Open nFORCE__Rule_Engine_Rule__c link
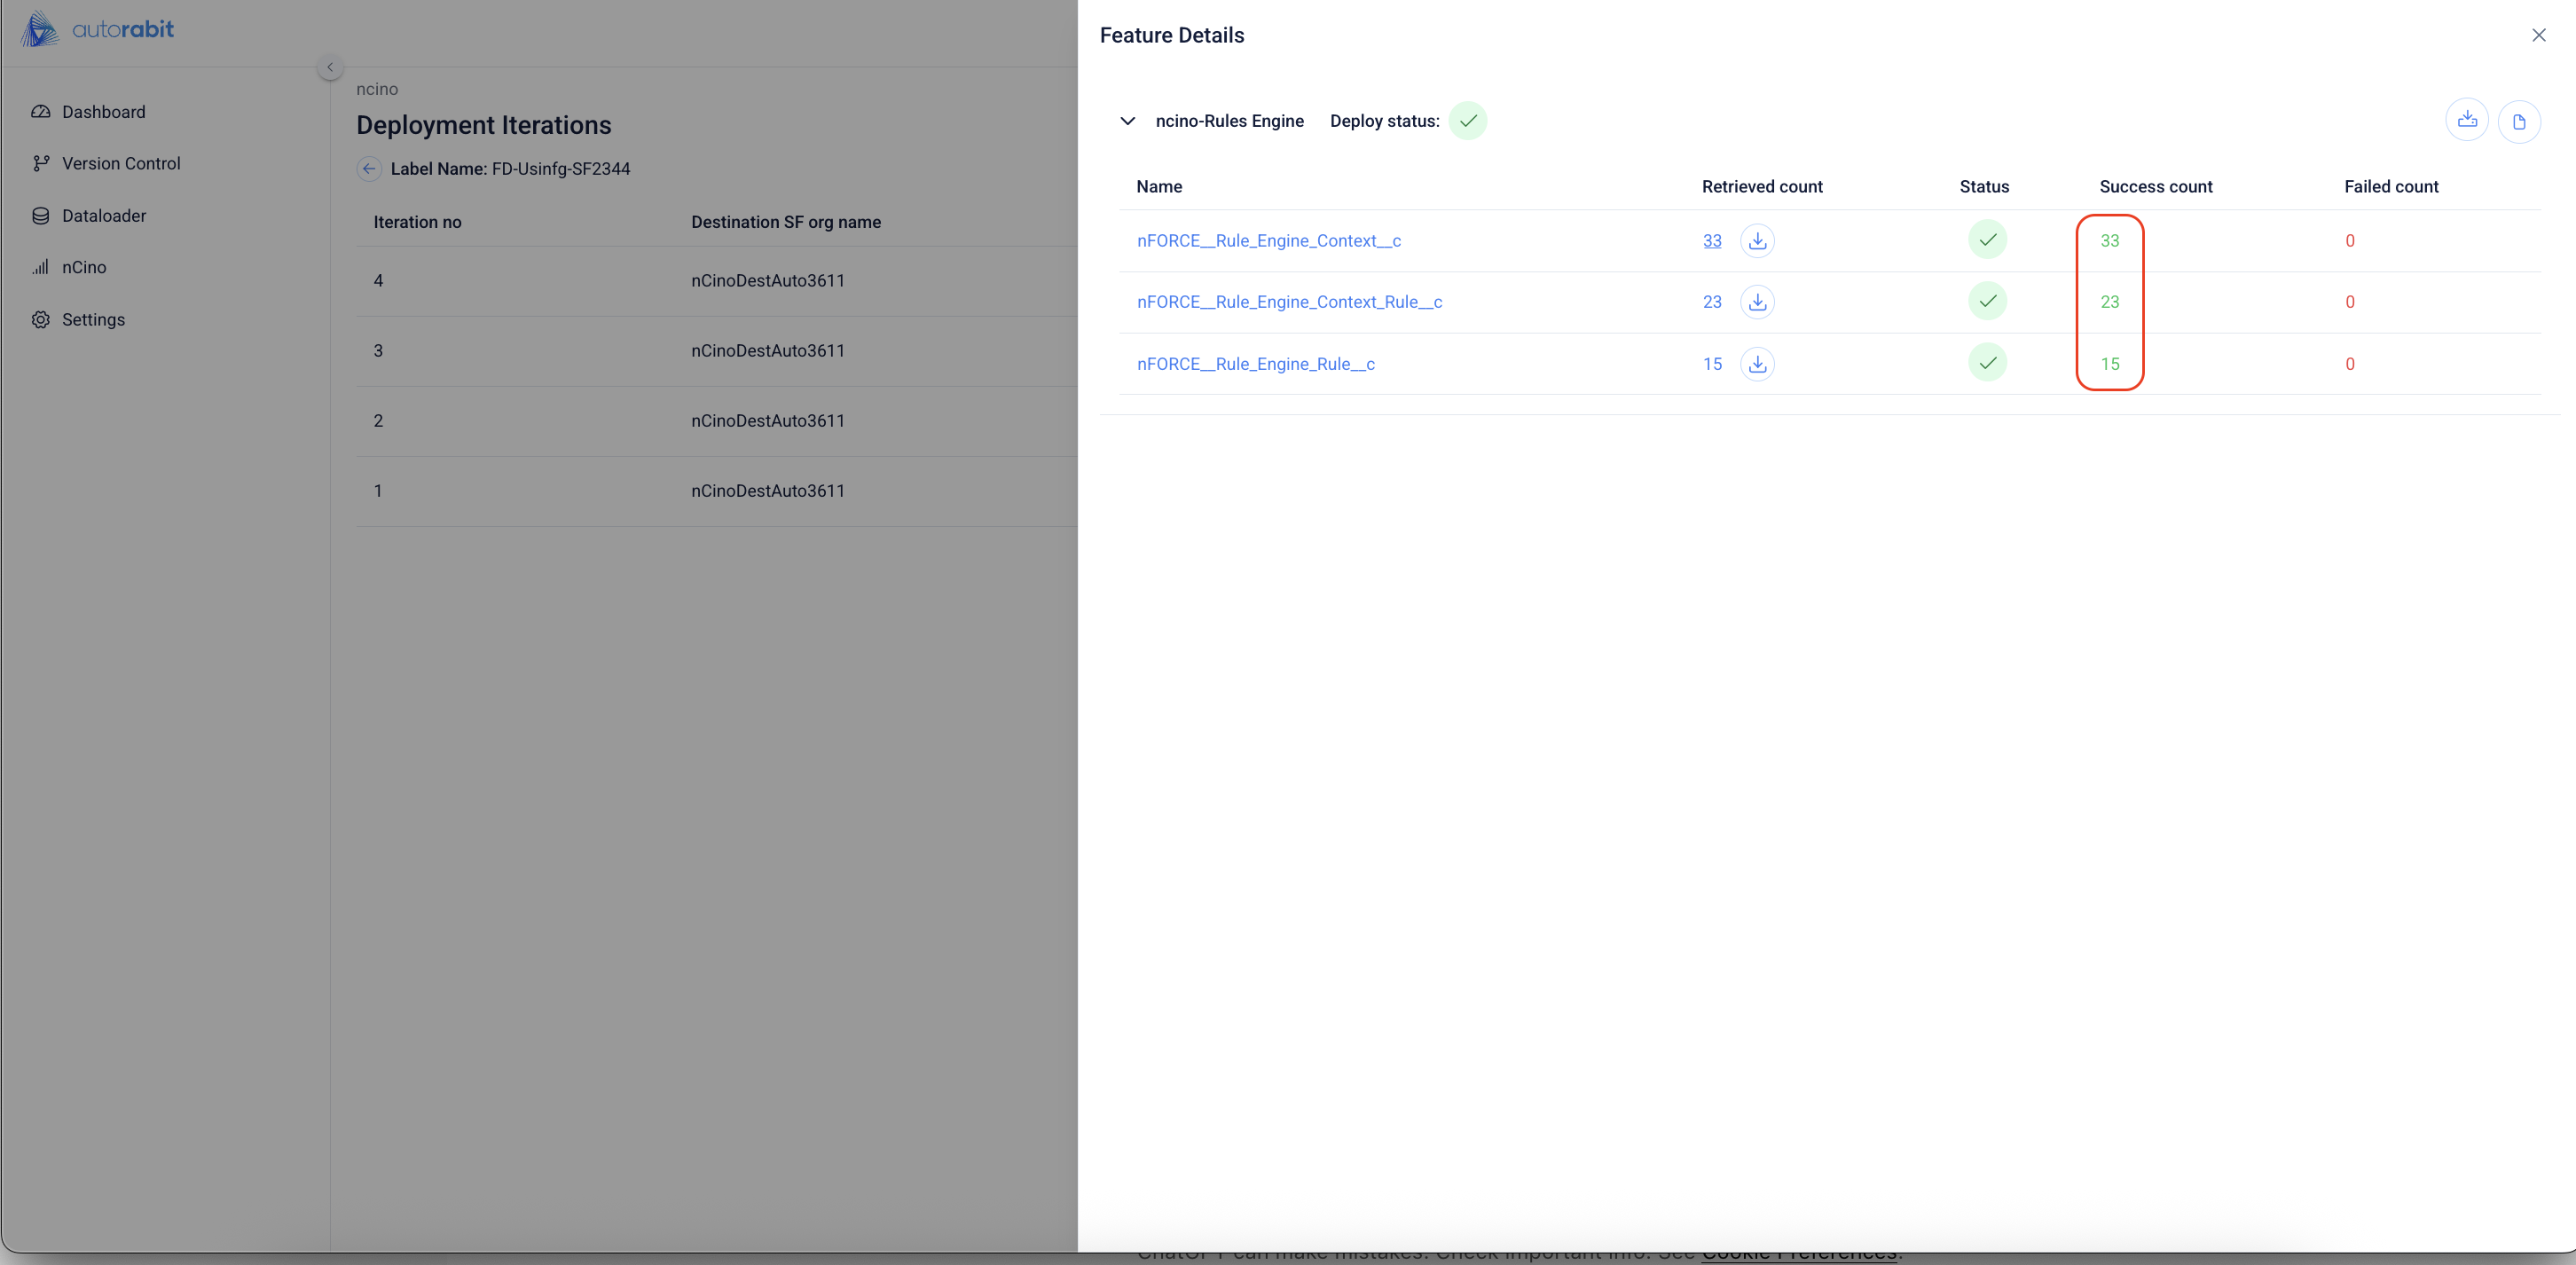This screenshot has width=2576, height=1265. pyautogui.click(x=1255, y=364)
